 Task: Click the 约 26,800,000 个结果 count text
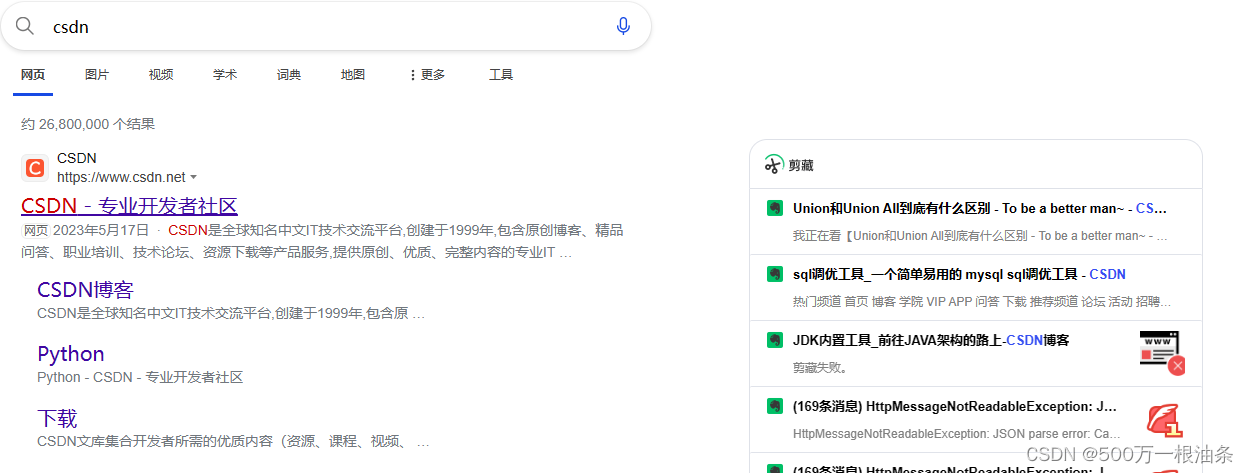point(88,124)
